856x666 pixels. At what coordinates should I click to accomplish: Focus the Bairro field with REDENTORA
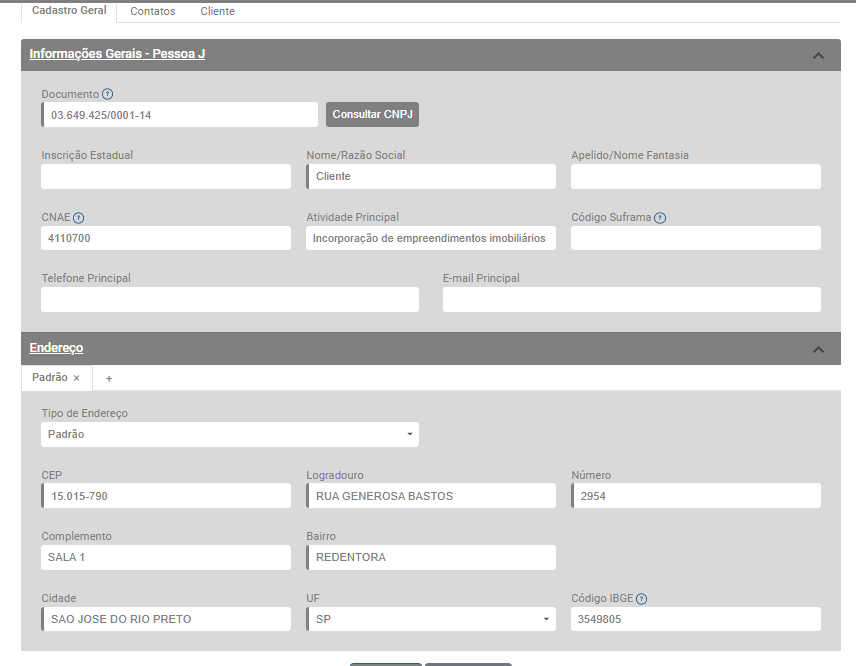[431, 557]
